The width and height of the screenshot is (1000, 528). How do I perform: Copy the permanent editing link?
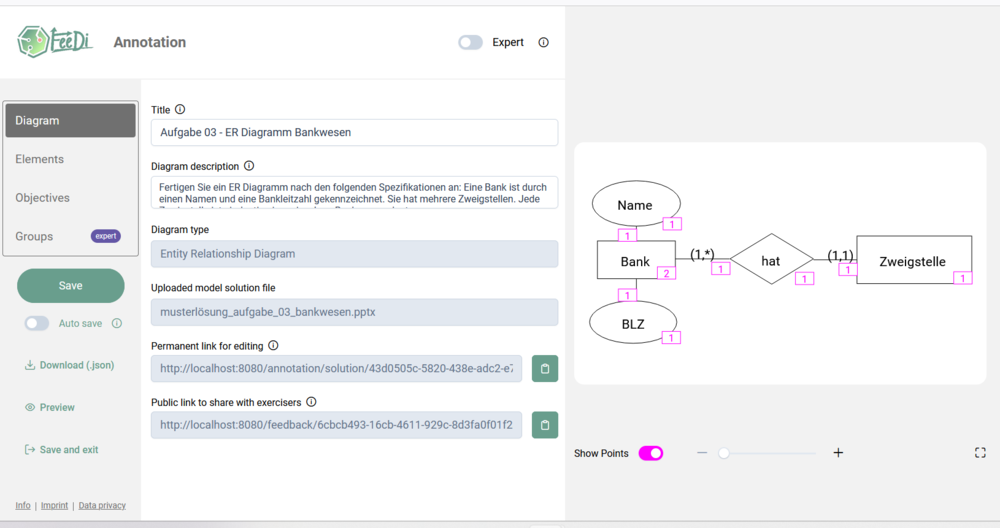[x=545, y=369]
